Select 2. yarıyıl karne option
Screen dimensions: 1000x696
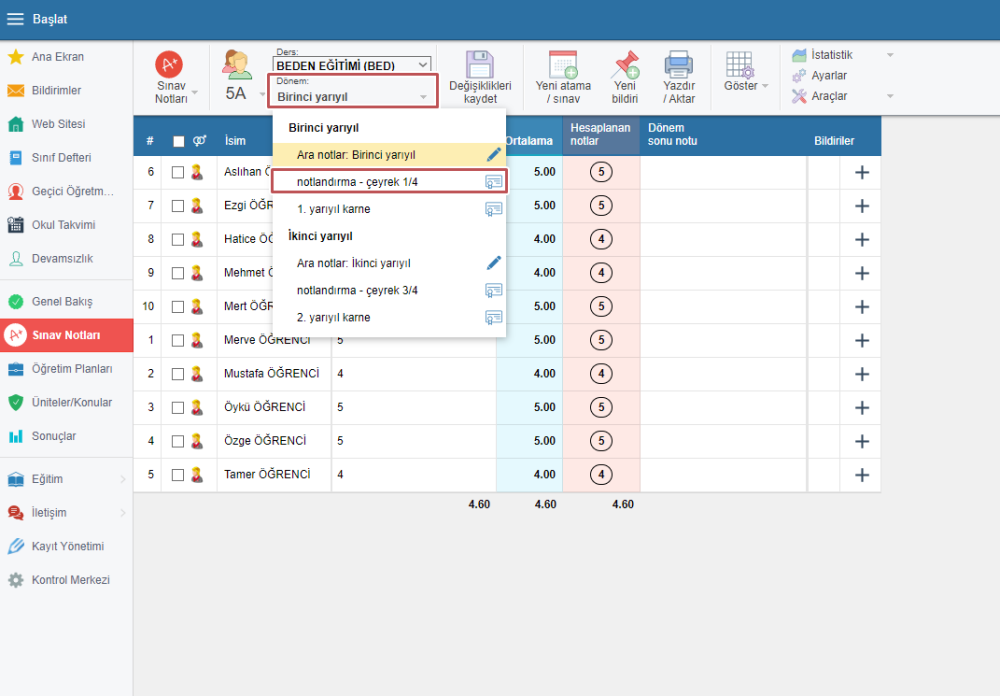pos(389,317)
